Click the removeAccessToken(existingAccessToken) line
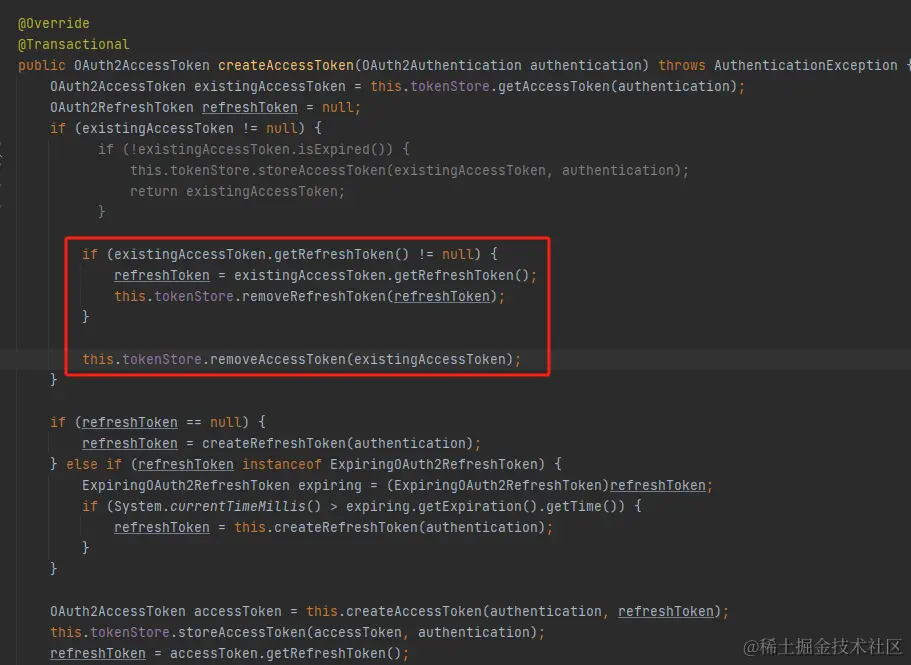The width and height of the screenshot is (911, 665). [302, 360]
